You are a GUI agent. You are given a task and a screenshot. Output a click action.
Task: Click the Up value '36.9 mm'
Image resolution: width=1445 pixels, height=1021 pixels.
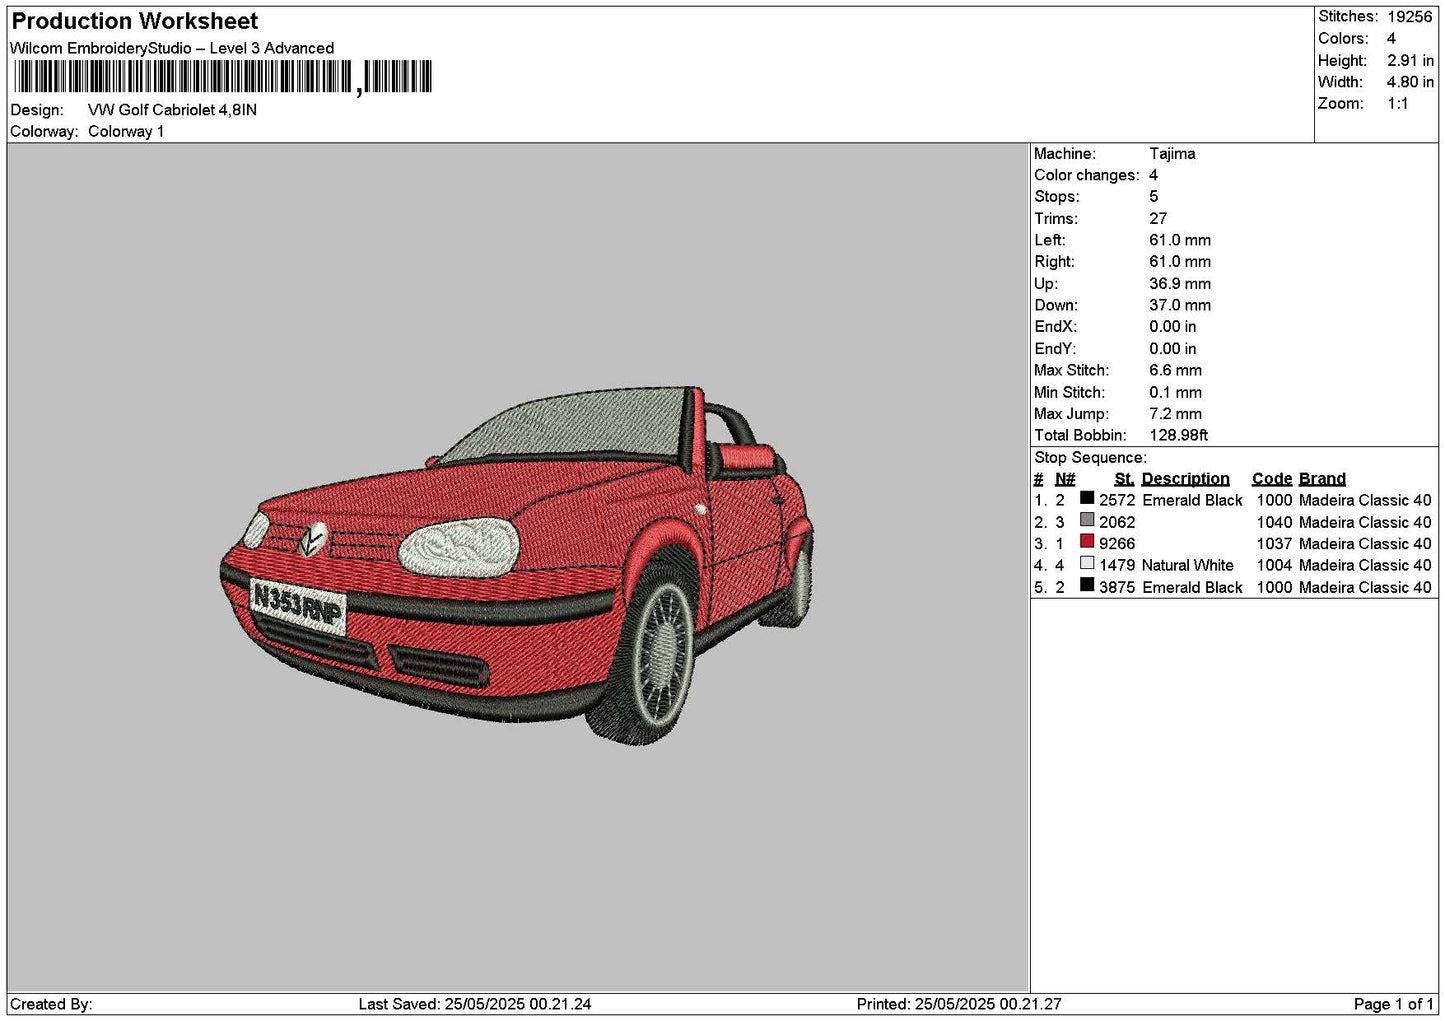(x=1180, y=284)
